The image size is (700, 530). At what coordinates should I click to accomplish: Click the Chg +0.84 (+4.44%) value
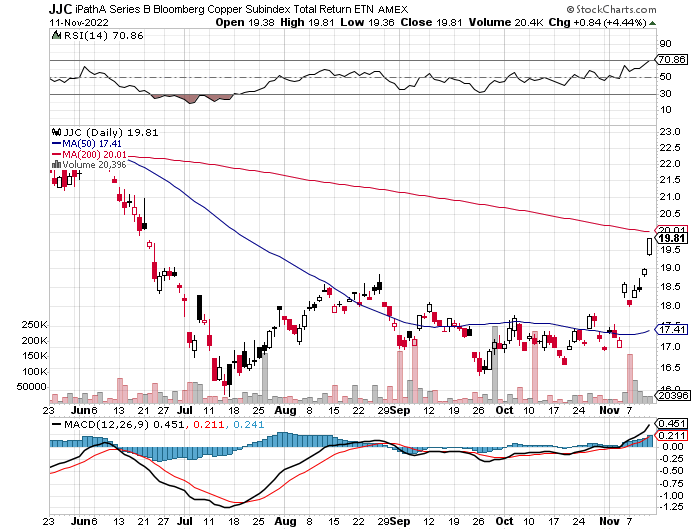coord(597,22)
